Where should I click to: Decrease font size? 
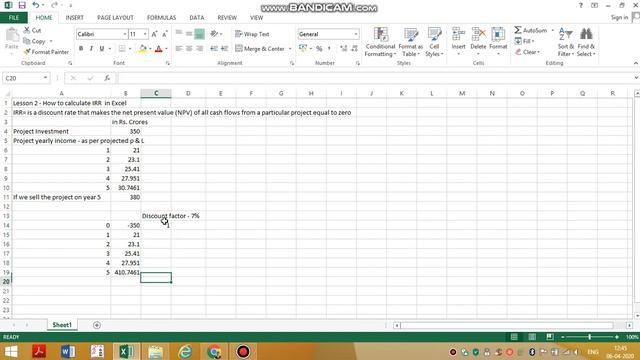(164, 34)
